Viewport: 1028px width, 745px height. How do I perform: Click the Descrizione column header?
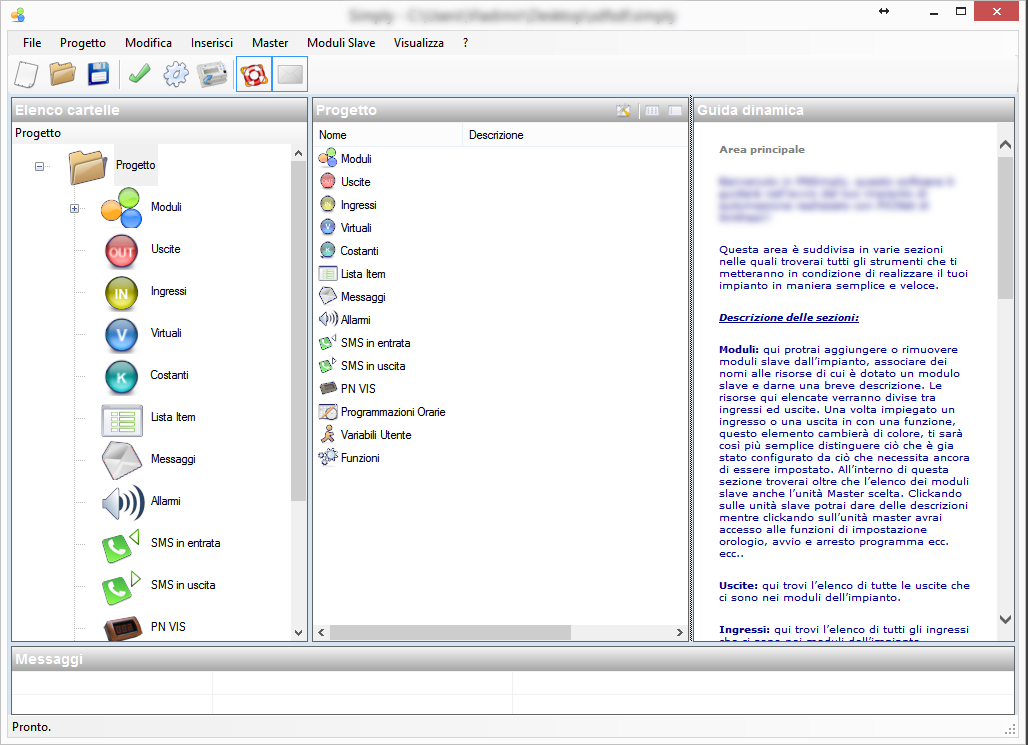click(x=576, y=135)
